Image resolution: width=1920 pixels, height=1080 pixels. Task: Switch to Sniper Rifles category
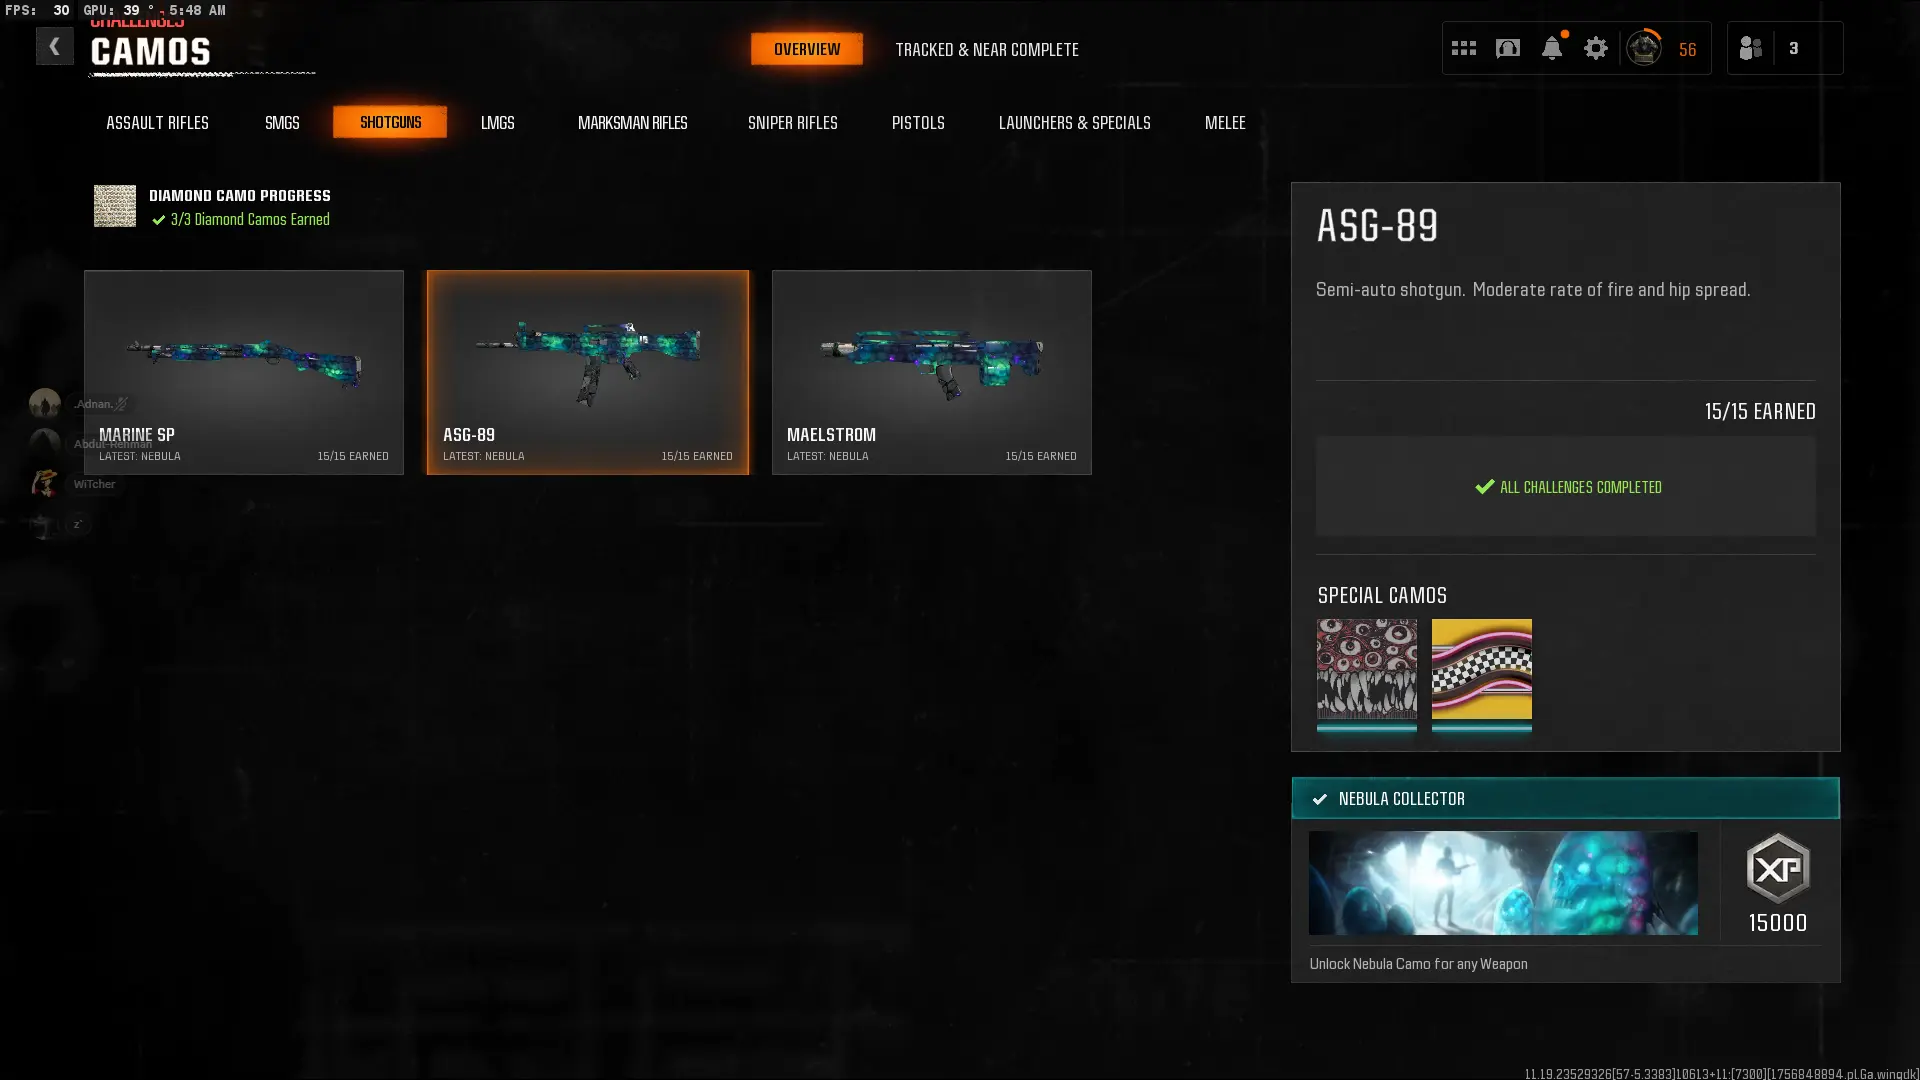[x=792, y=122]
